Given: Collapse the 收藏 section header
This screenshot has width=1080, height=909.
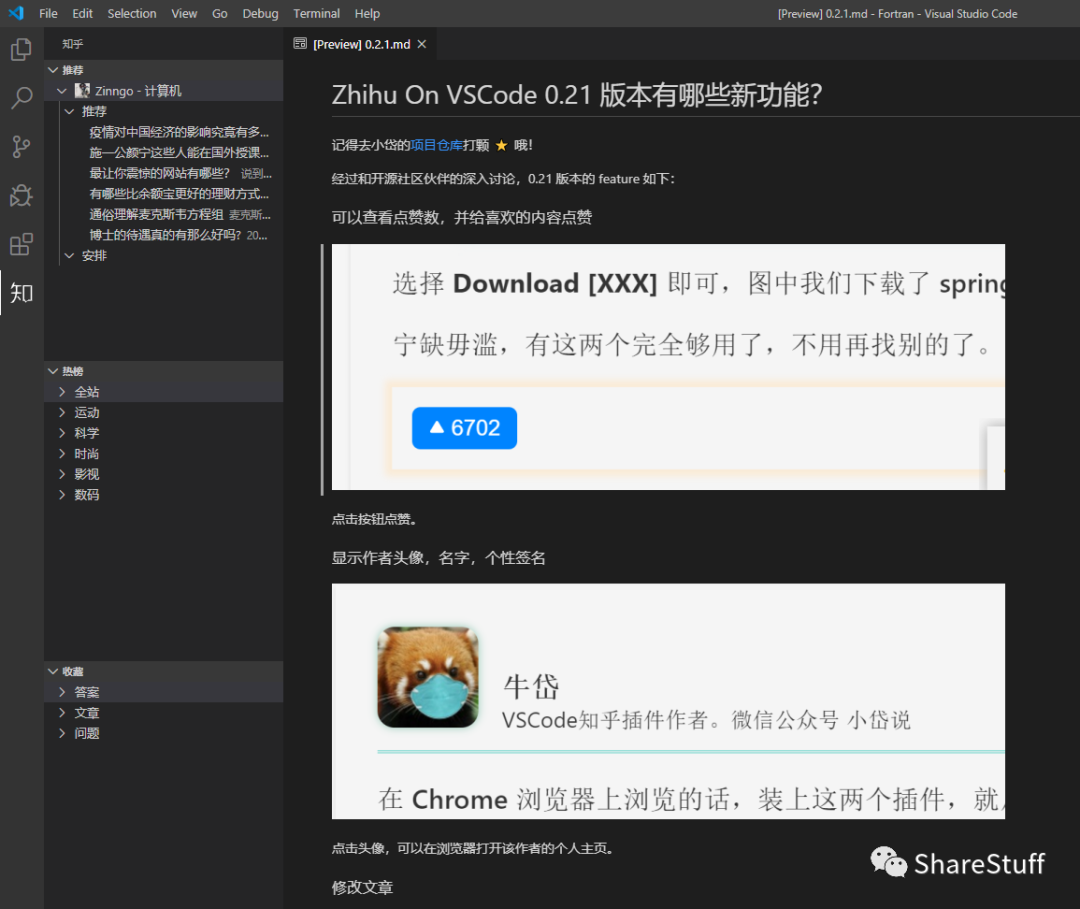Looking at the screenshot, I should point(164,671).
